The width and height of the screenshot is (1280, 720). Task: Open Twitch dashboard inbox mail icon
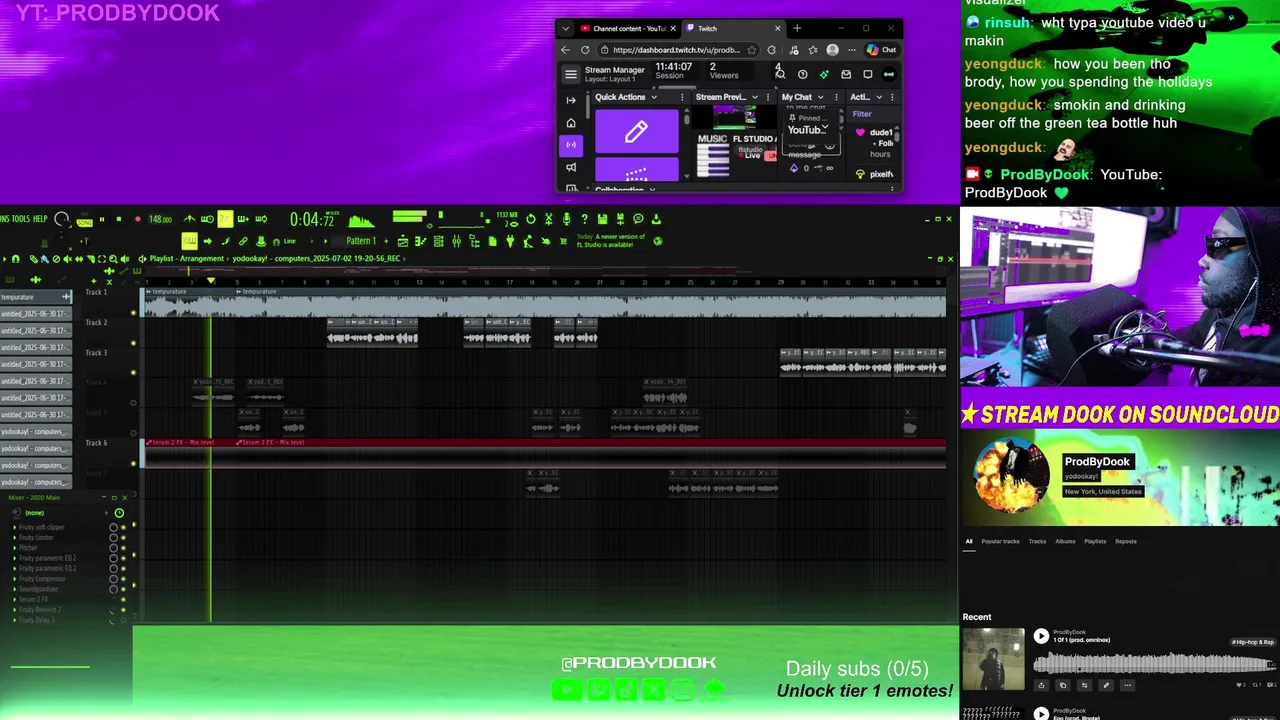[x=846, y=74]
